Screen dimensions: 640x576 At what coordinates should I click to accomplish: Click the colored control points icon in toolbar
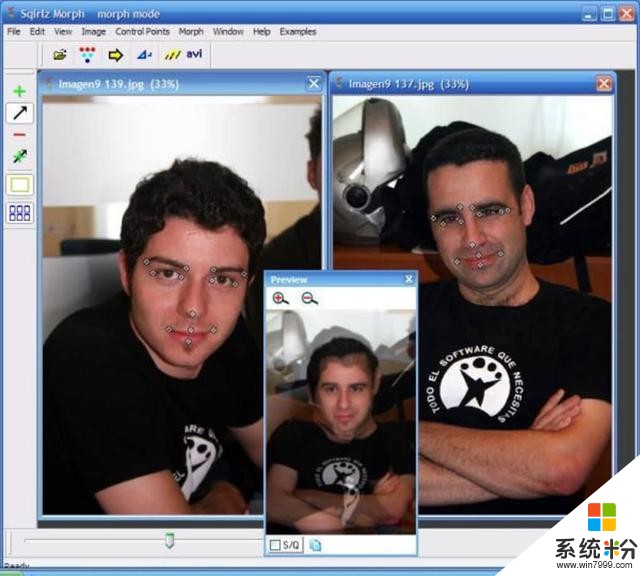[x=87, y=55]
